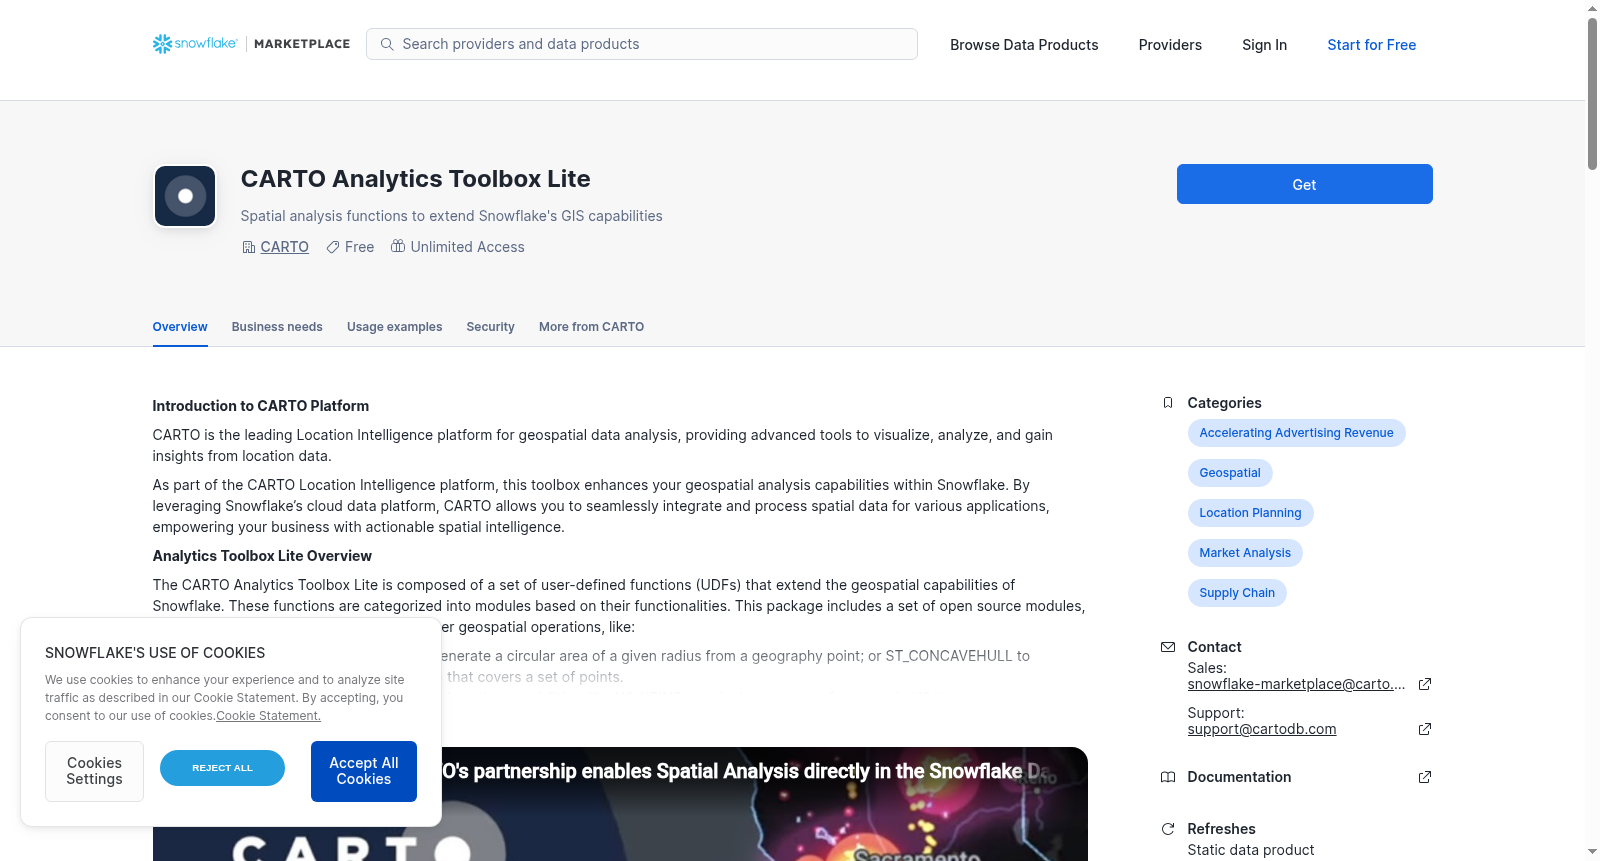Screen dimensions: 1600x861
Task: Click the MARKETPLACE header label
Action: point(302,44)
